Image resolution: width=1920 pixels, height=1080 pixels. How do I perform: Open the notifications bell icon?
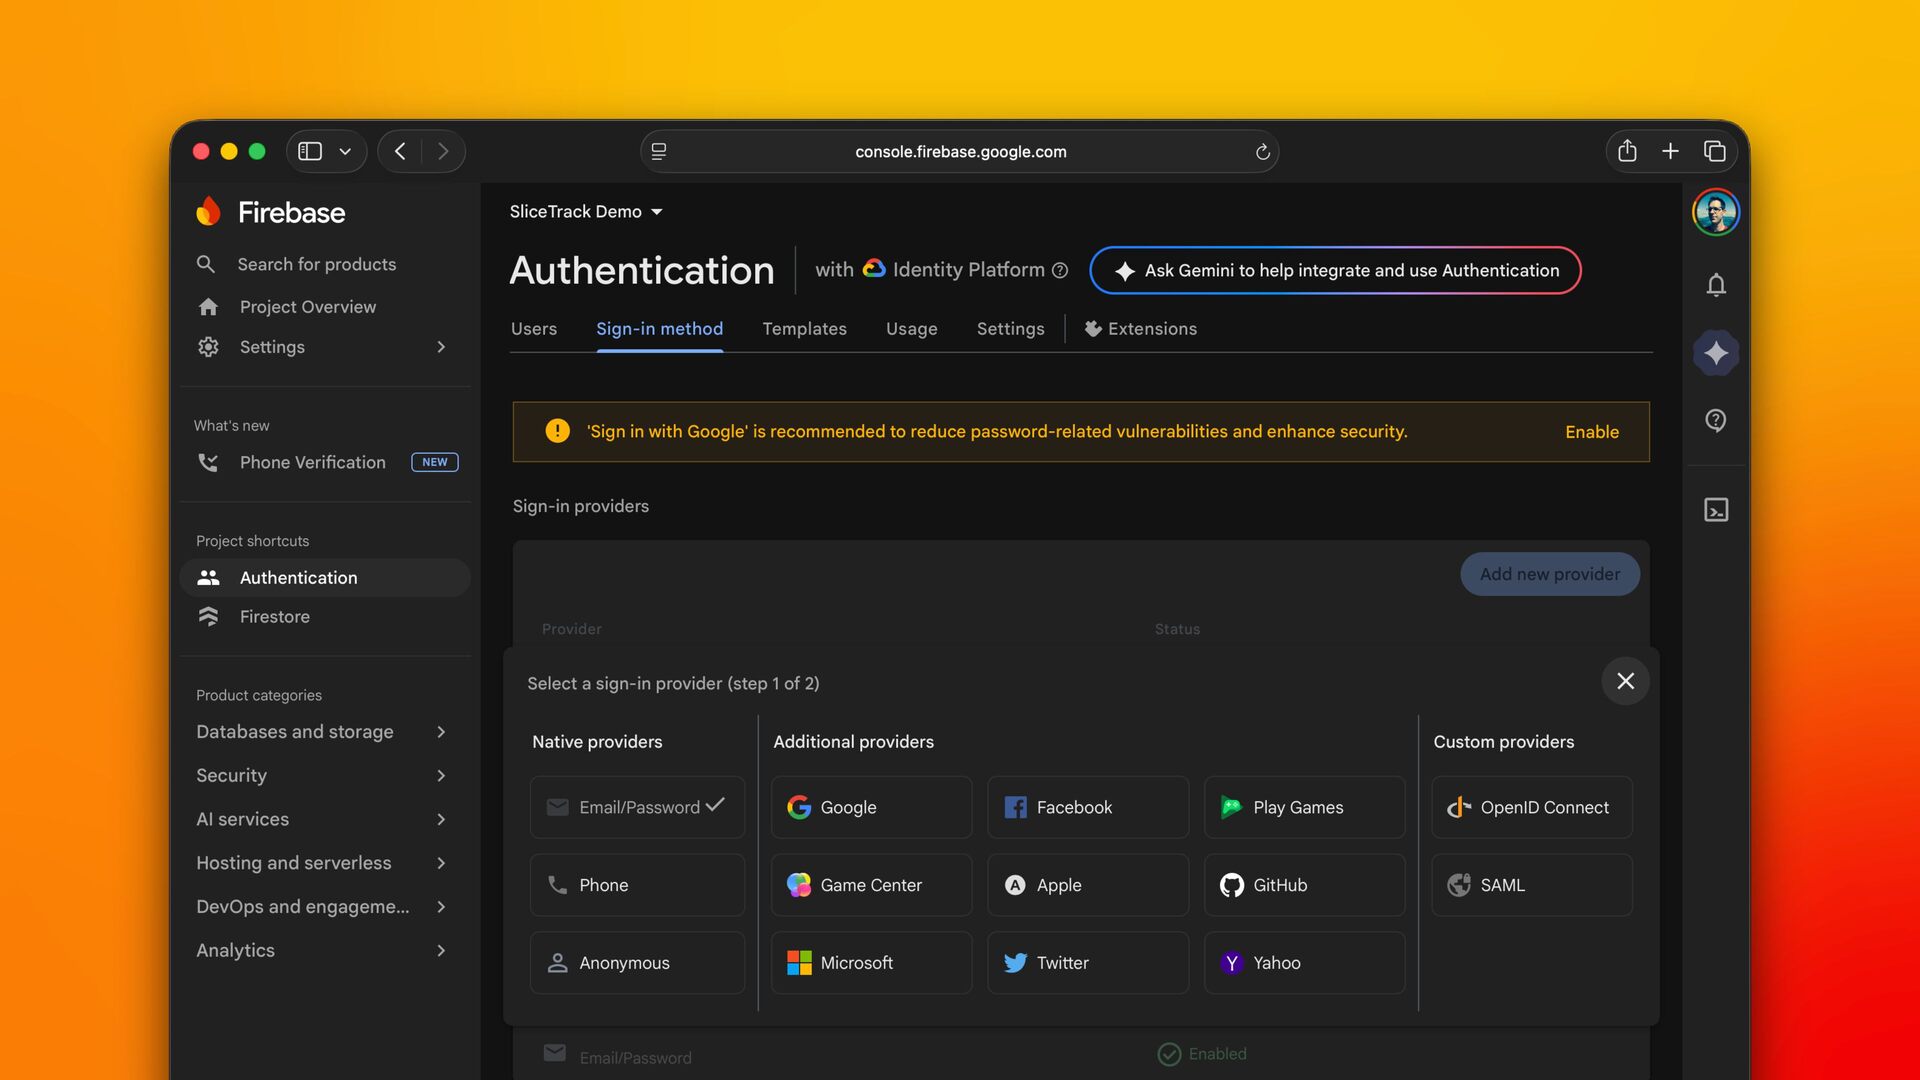[1716, 285]
